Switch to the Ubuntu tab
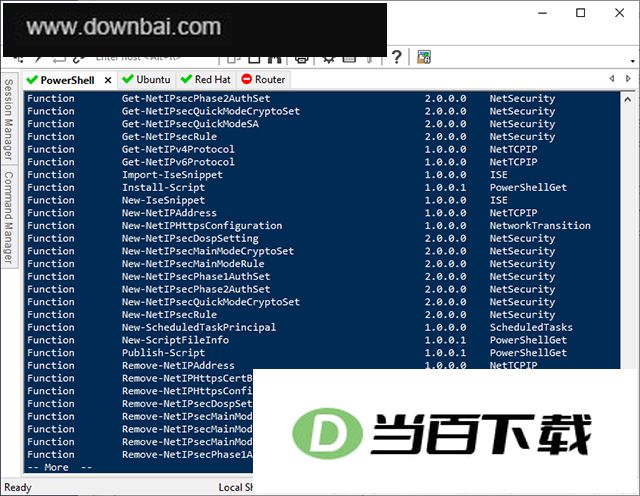Image resolution: width=640 pixels, height=496 pixels. (147, 80)
